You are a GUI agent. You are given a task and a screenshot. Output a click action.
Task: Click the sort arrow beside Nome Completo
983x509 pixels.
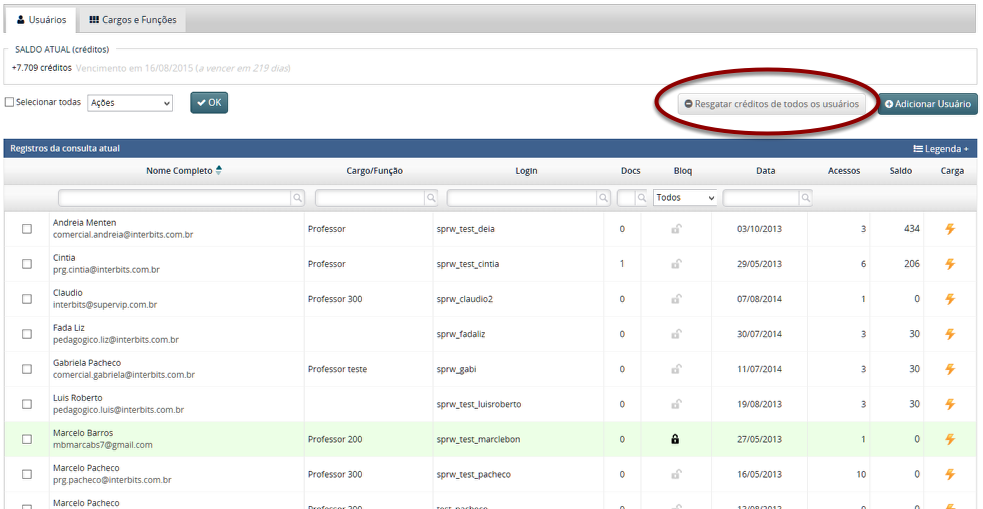click(219, 171)
